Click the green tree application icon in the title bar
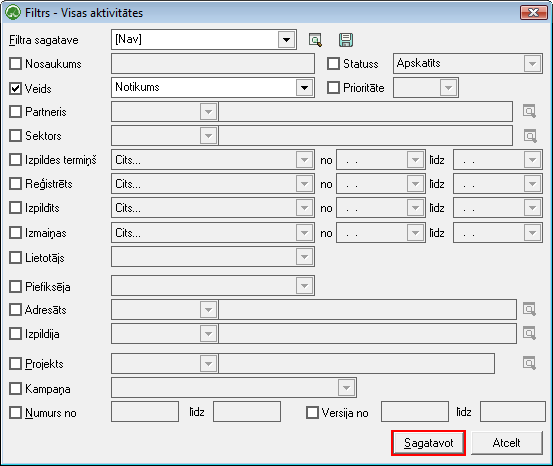 point(13,13)
